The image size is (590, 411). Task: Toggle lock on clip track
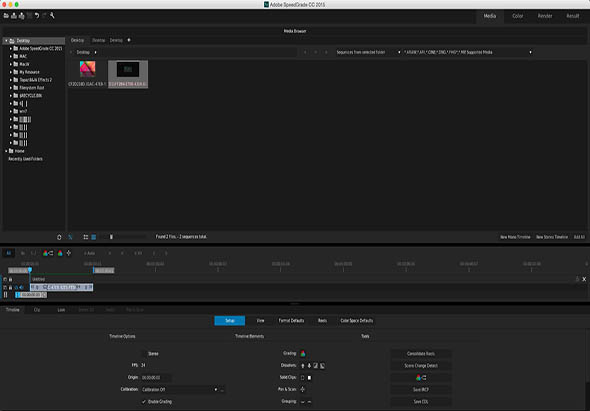click(x=11, y=288)
